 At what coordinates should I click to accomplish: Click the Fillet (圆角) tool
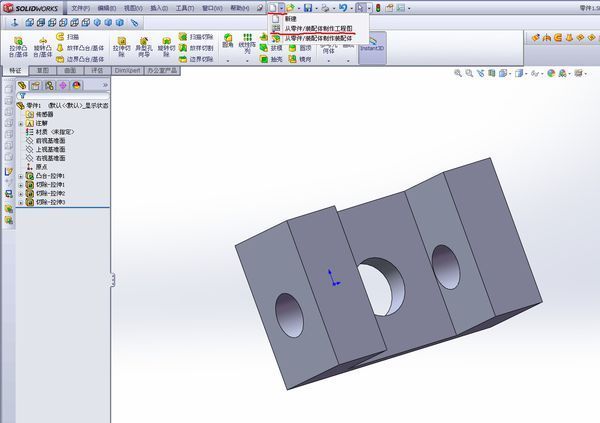pyautogui.click(x=228, y=41)
